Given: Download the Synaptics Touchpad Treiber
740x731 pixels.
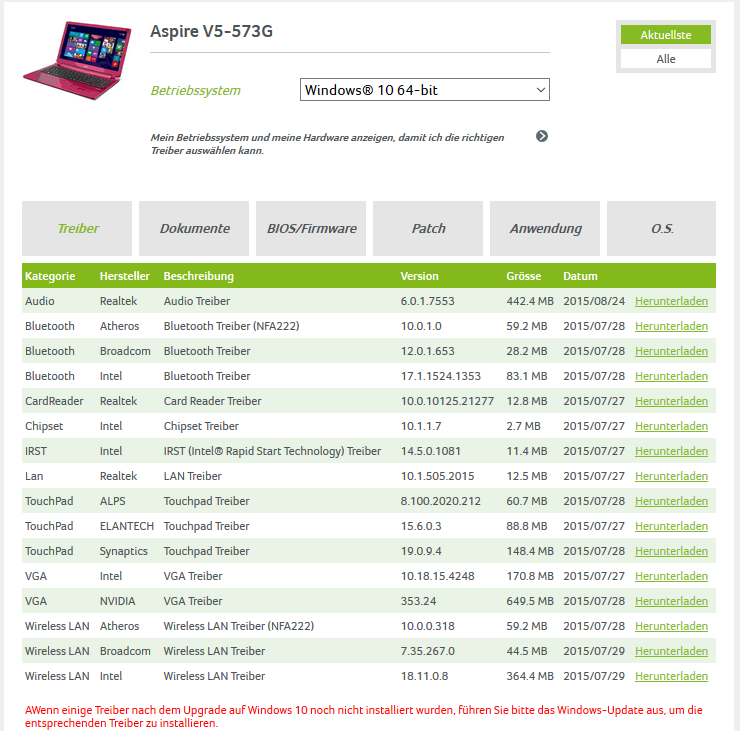Looking at the screenshot, I should click(x=671, y=551).
